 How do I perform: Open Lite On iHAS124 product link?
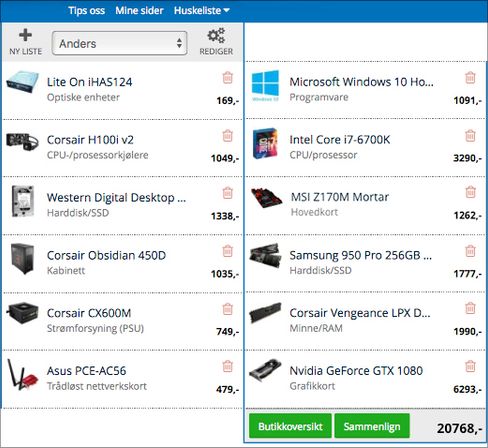click(x=89, y=82)
